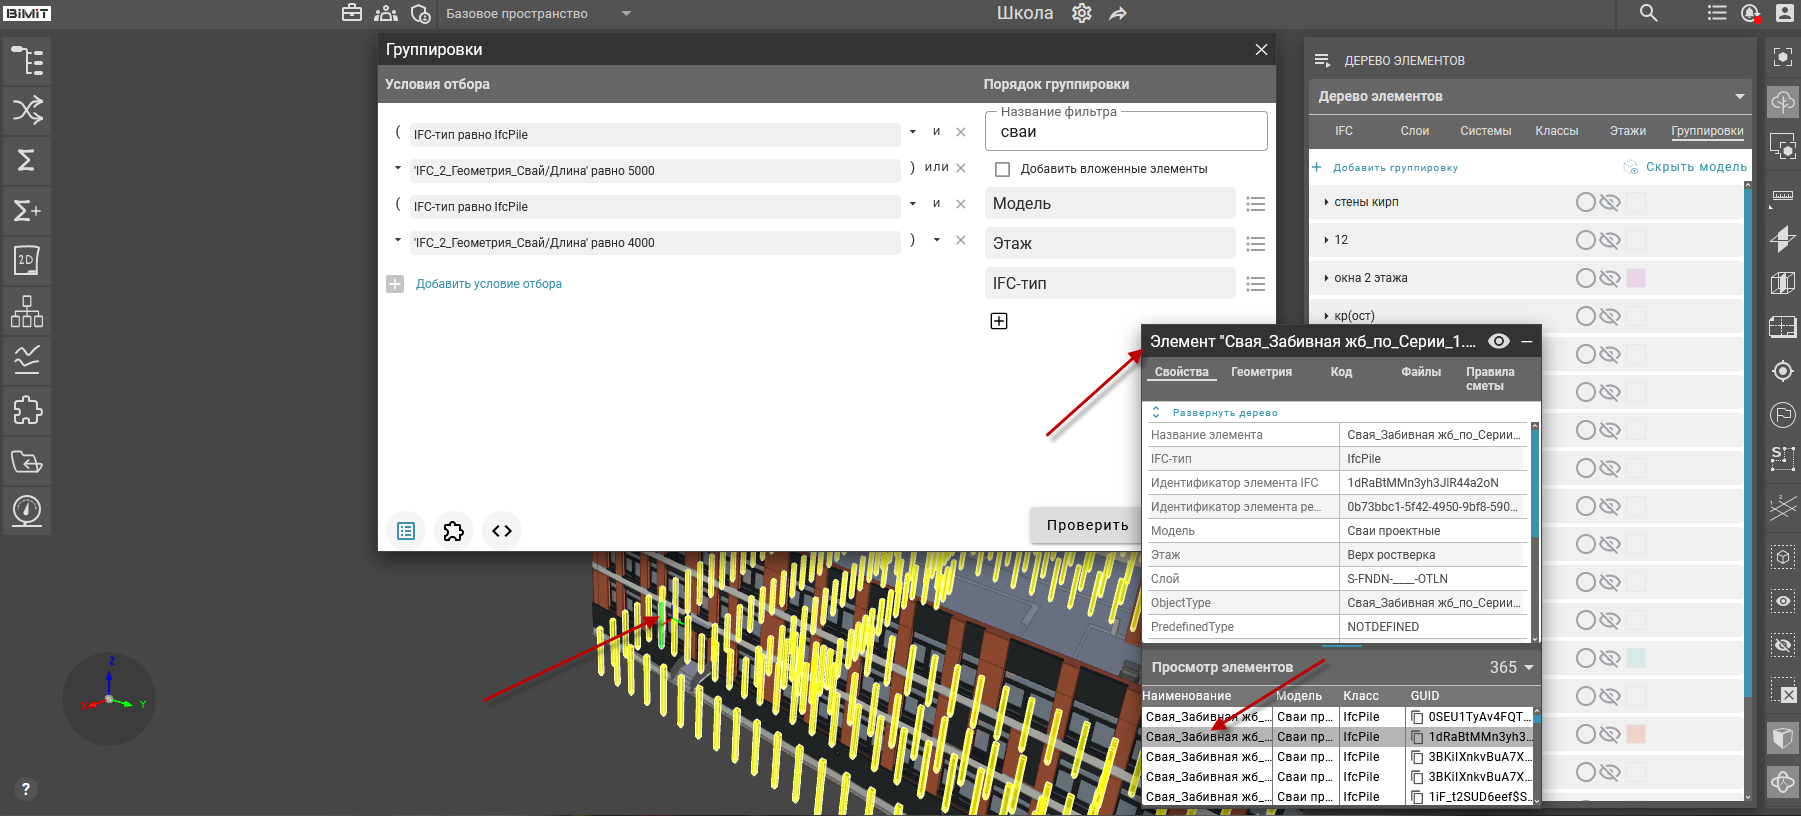Open the hierarchy structure icon in sidebar

pos(27,311)
